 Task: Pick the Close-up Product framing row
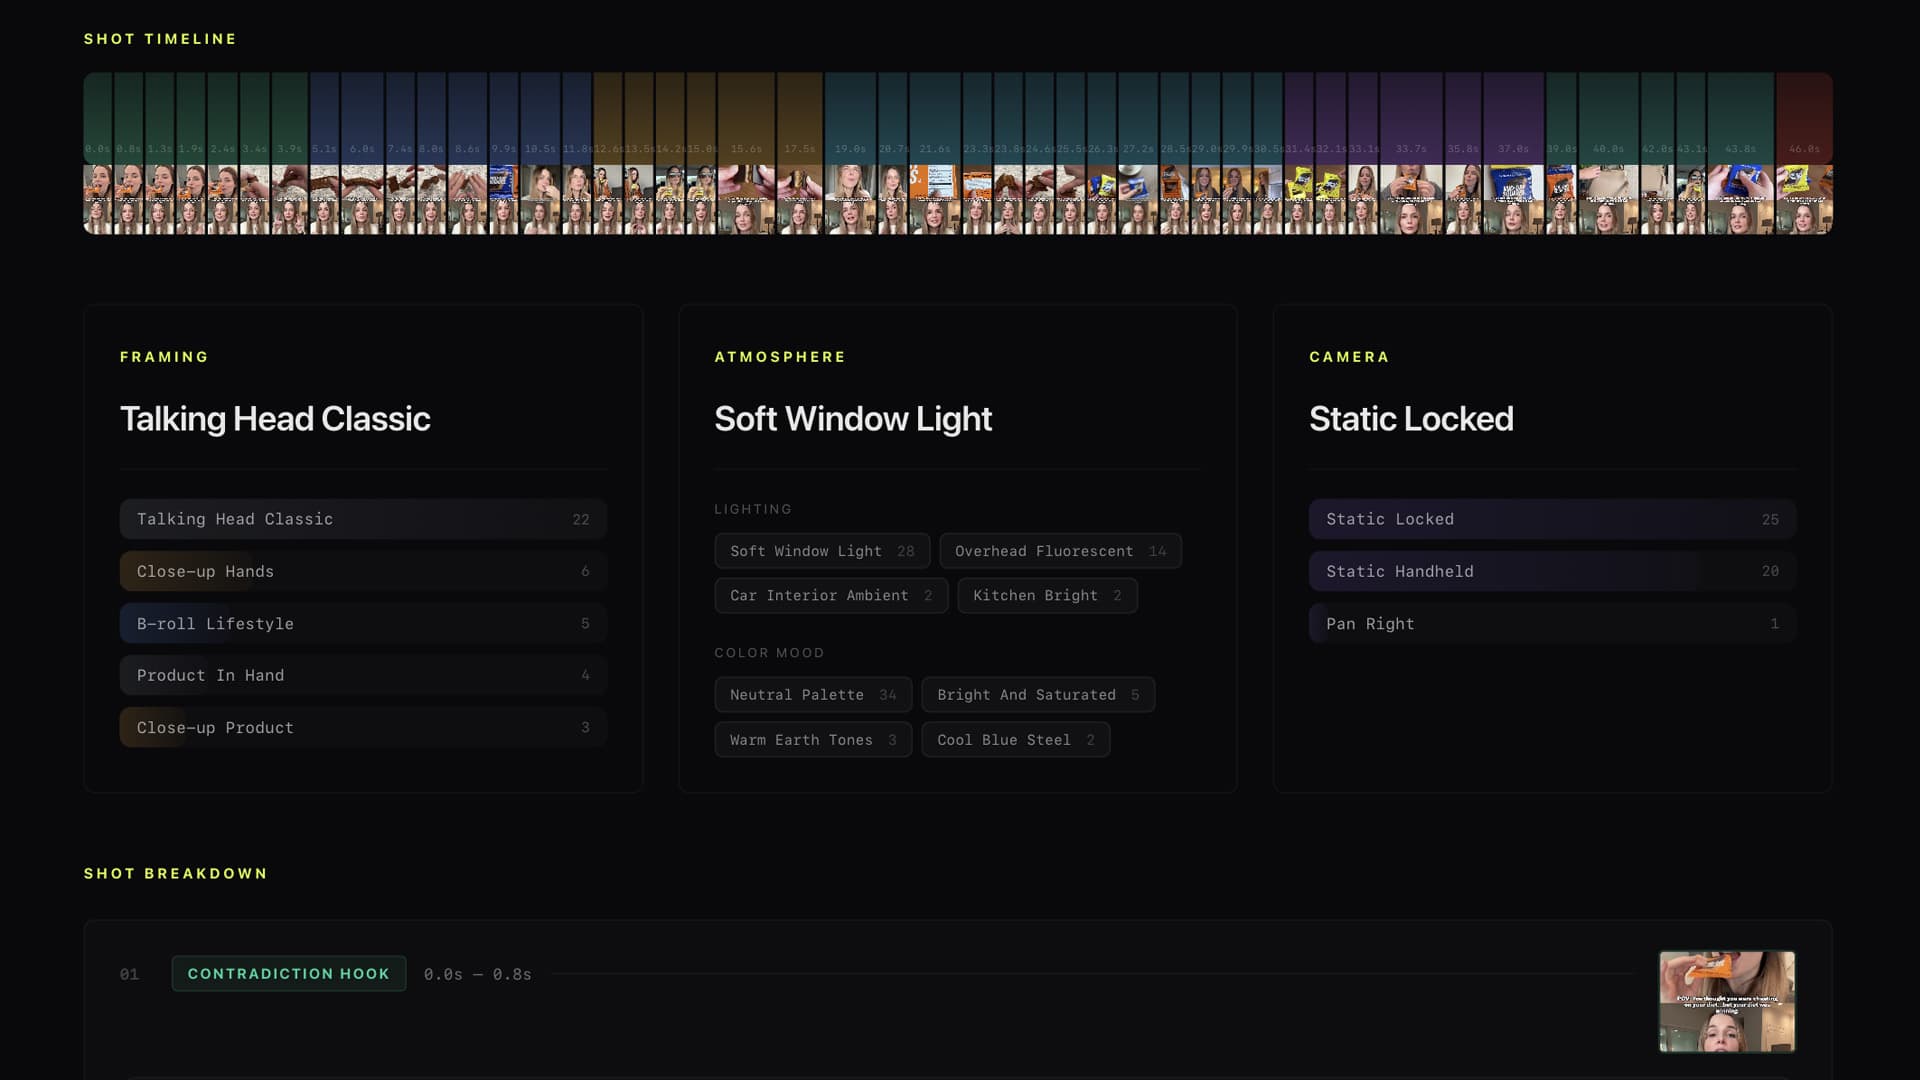pos(363,727)
